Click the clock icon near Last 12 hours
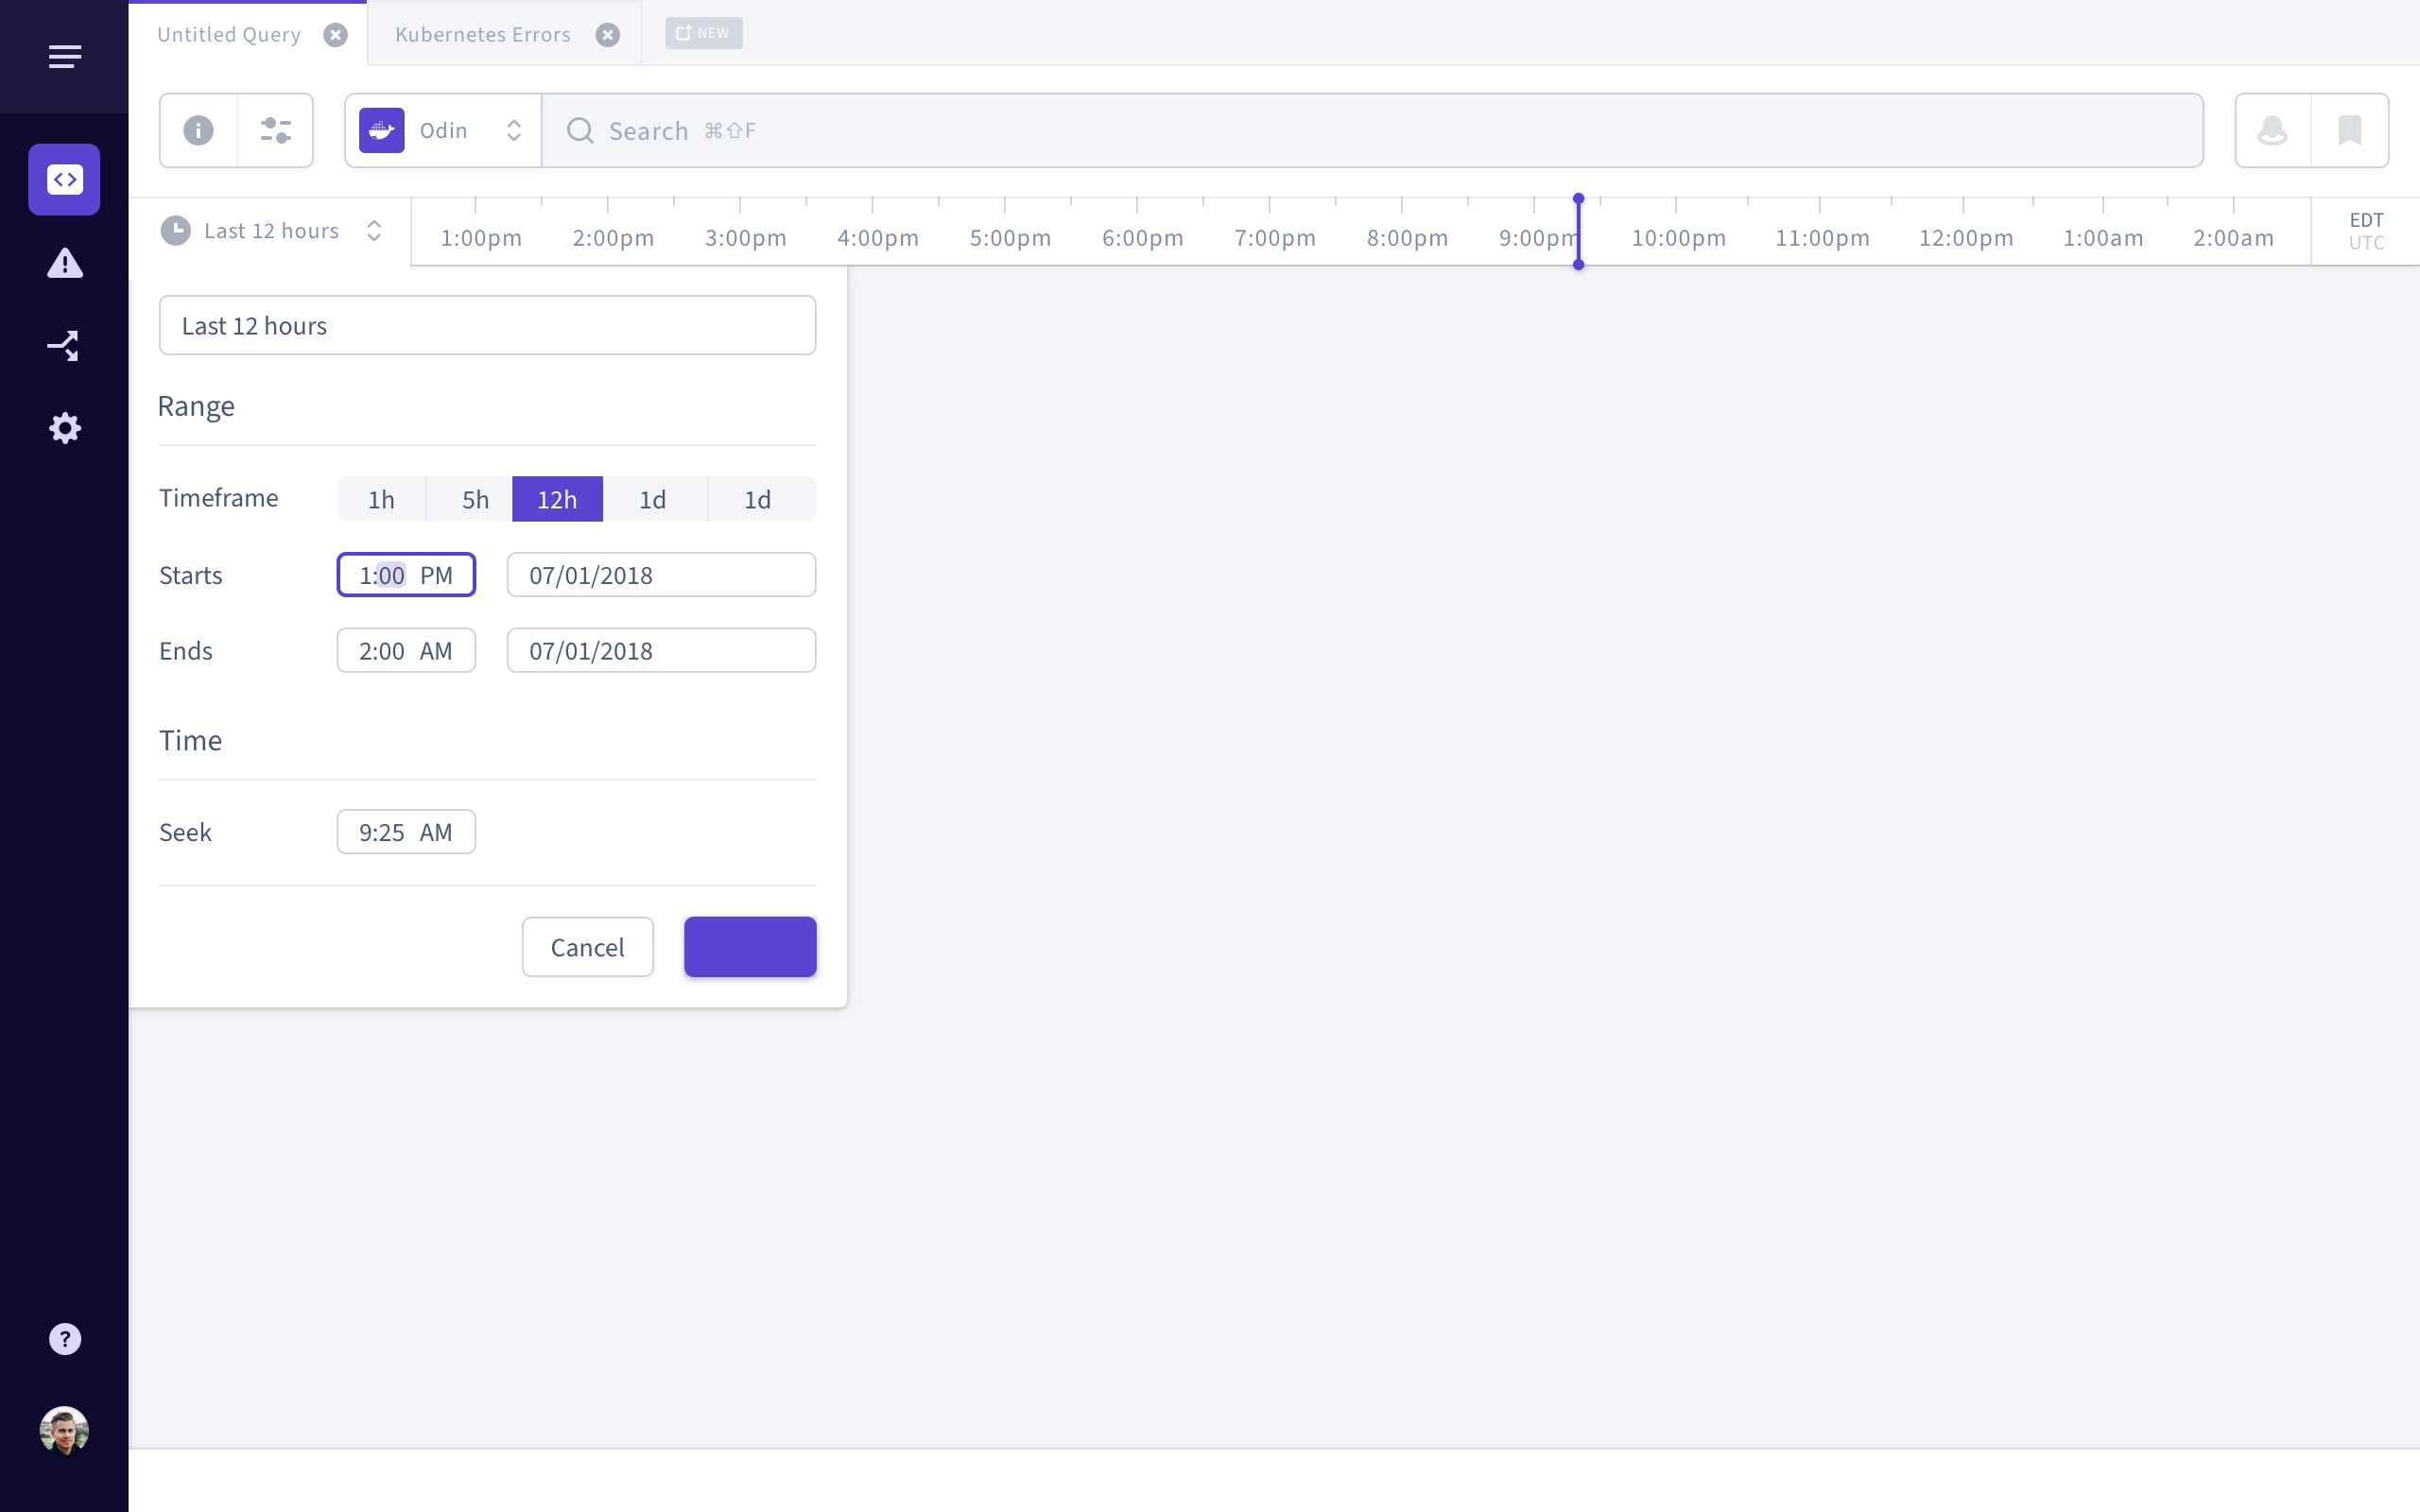This screenshot has height=1512, width=2420. coord(176,231)
